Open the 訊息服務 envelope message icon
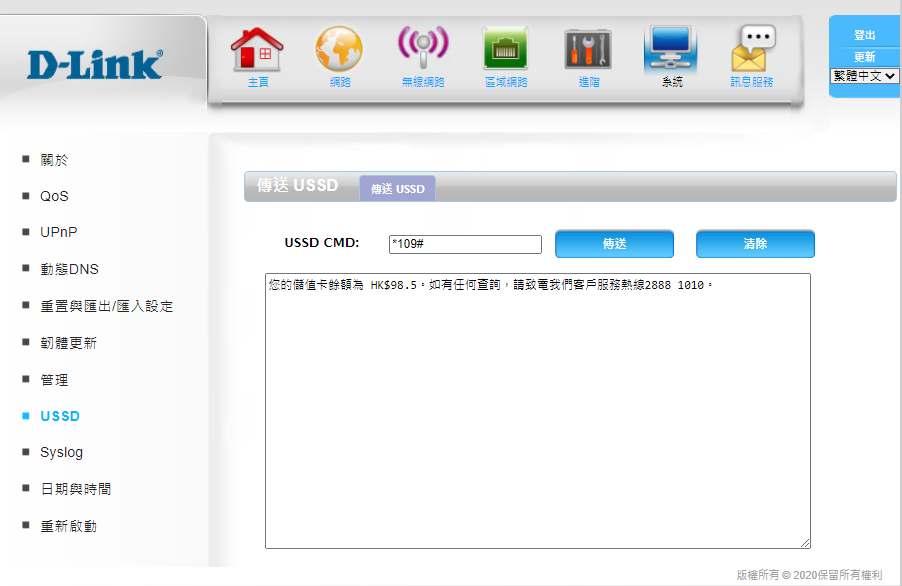 point(753,49)
